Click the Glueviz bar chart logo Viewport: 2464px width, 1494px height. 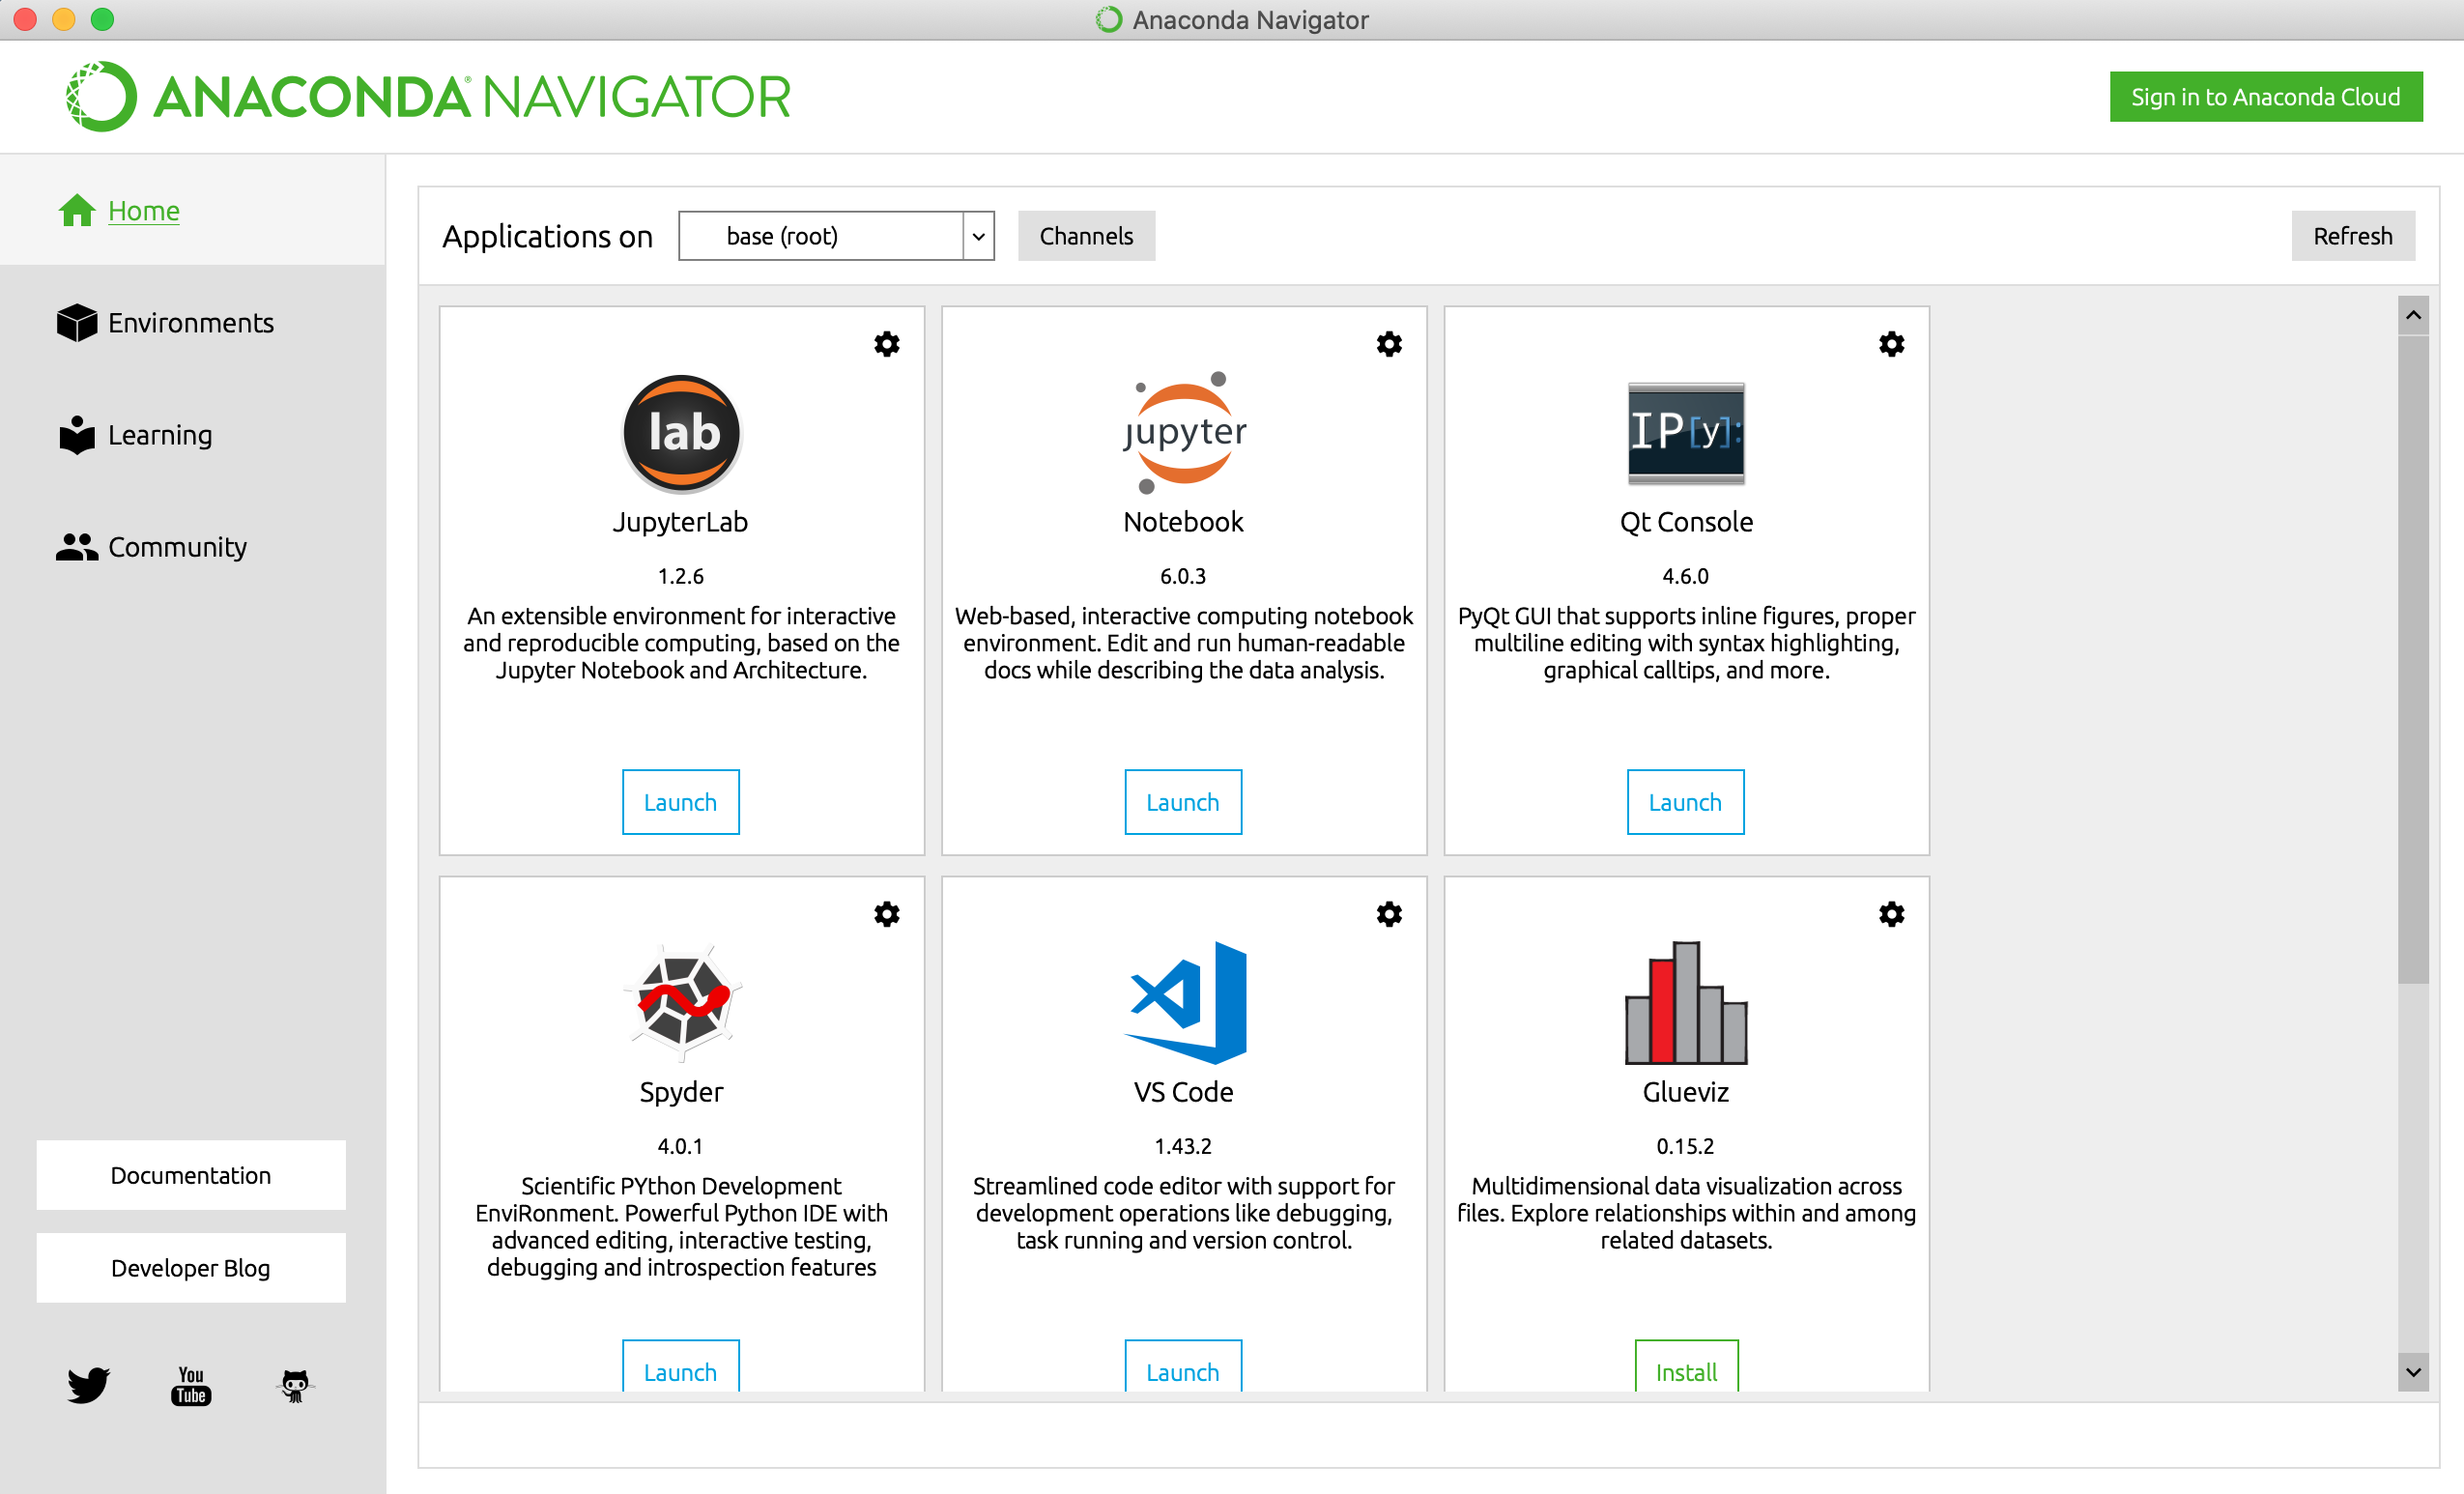click(1686, 1002)
